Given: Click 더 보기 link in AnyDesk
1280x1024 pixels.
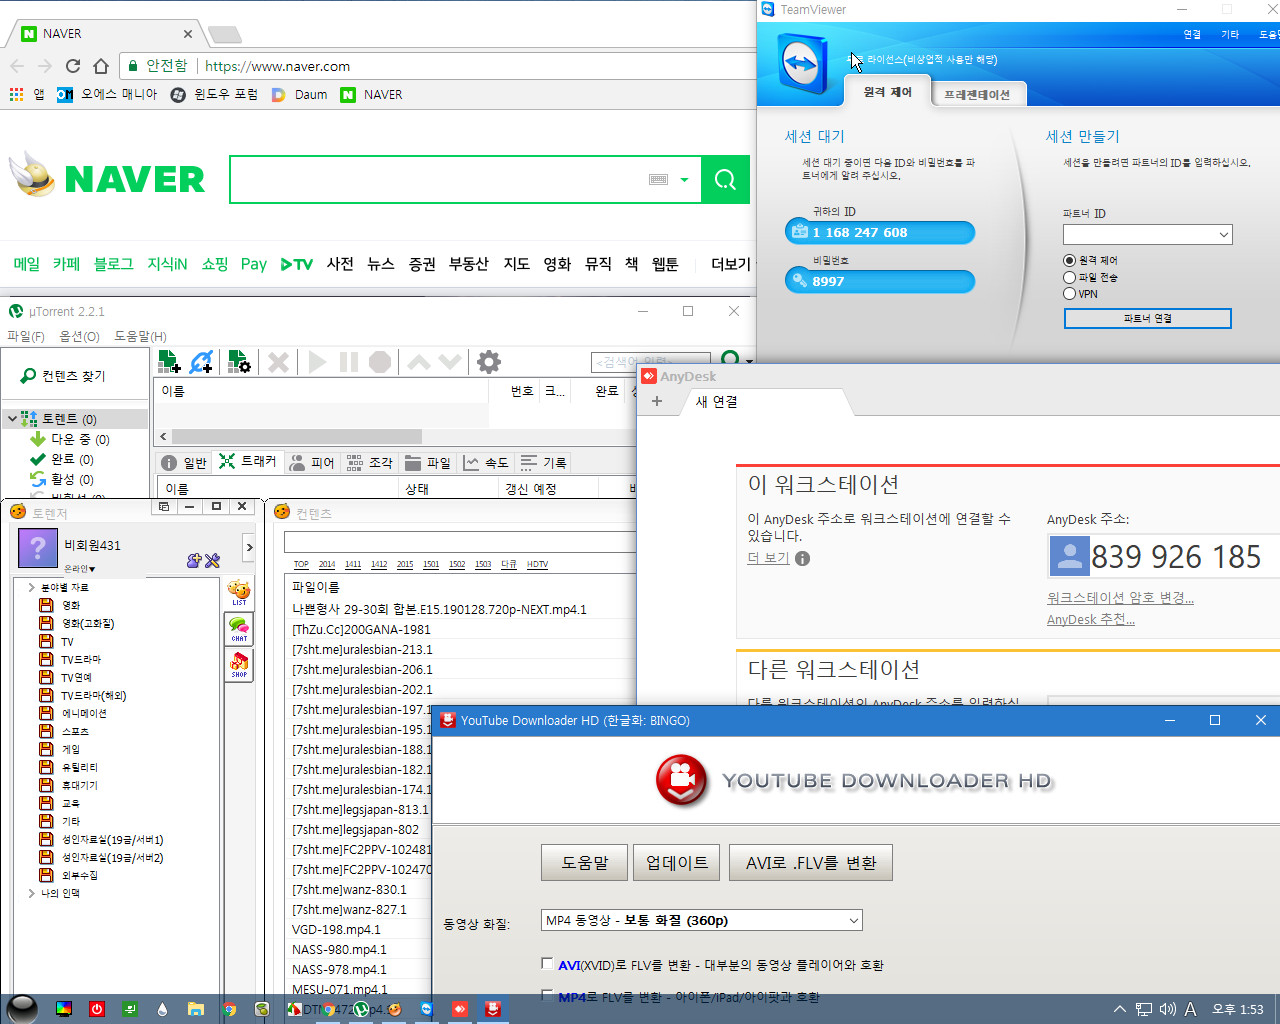Looking at the screenshot, I should click(x=768, y=558).
